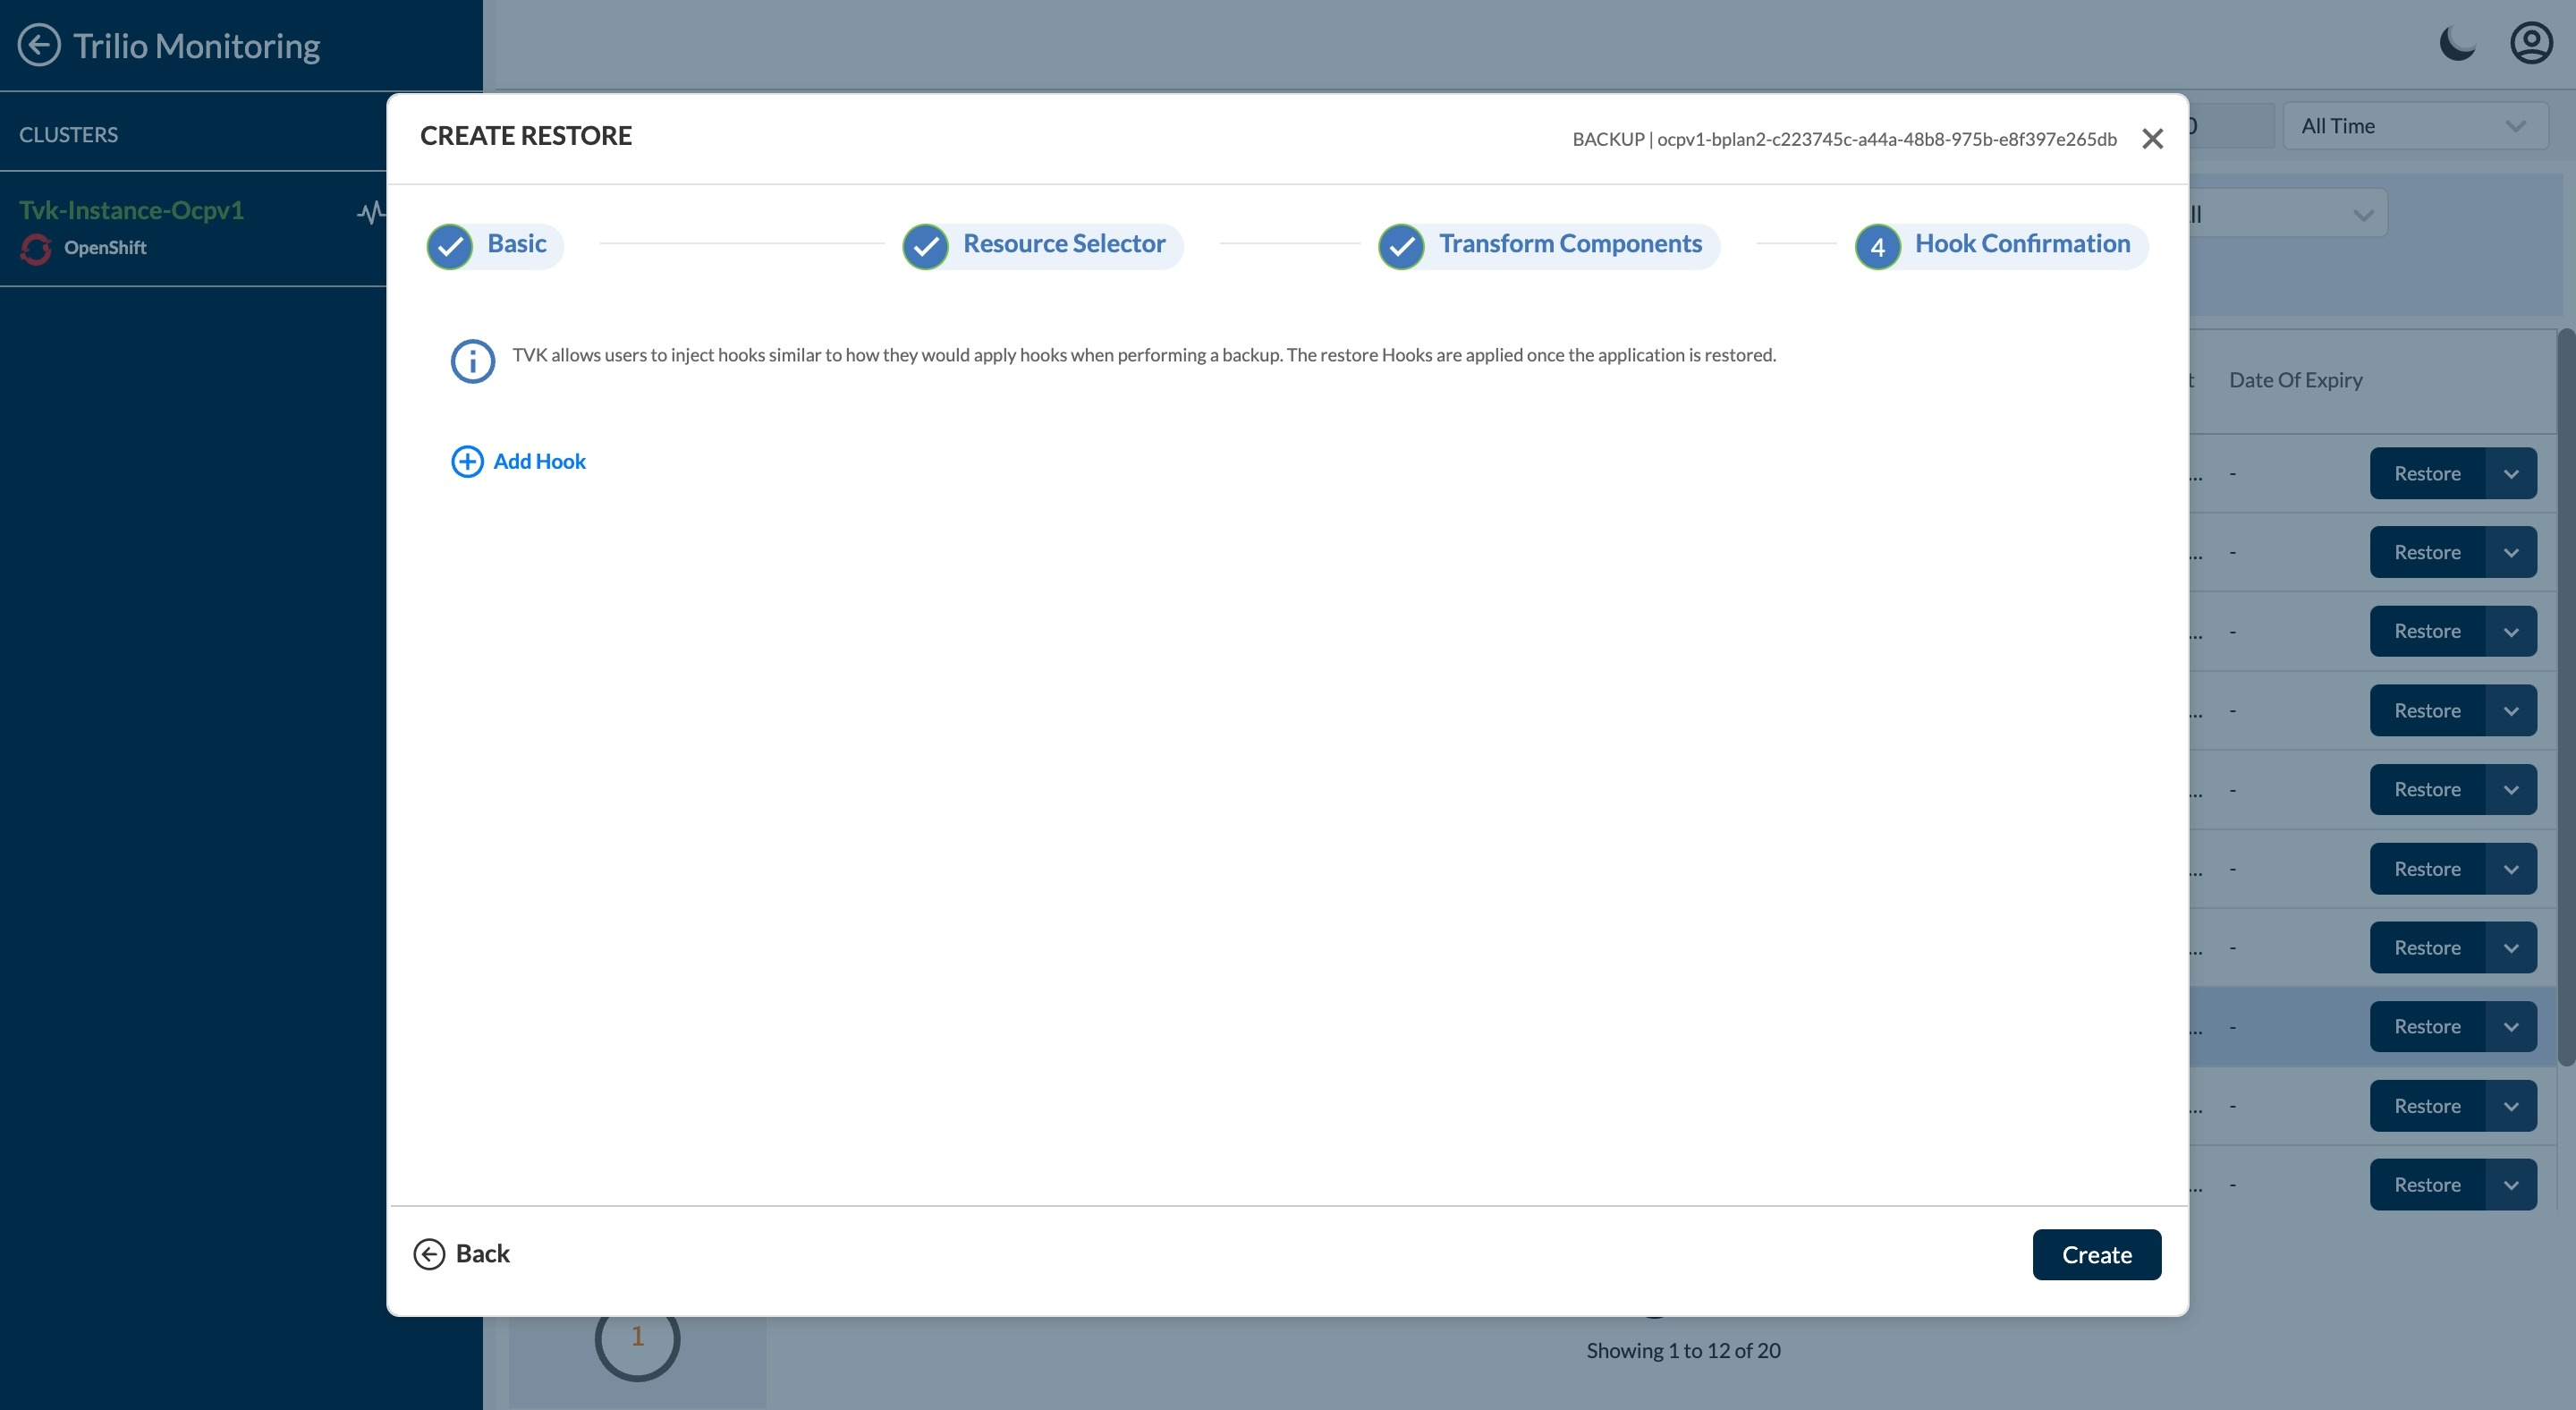Click the OpenShift logo icon

click(x=36, y=248)
